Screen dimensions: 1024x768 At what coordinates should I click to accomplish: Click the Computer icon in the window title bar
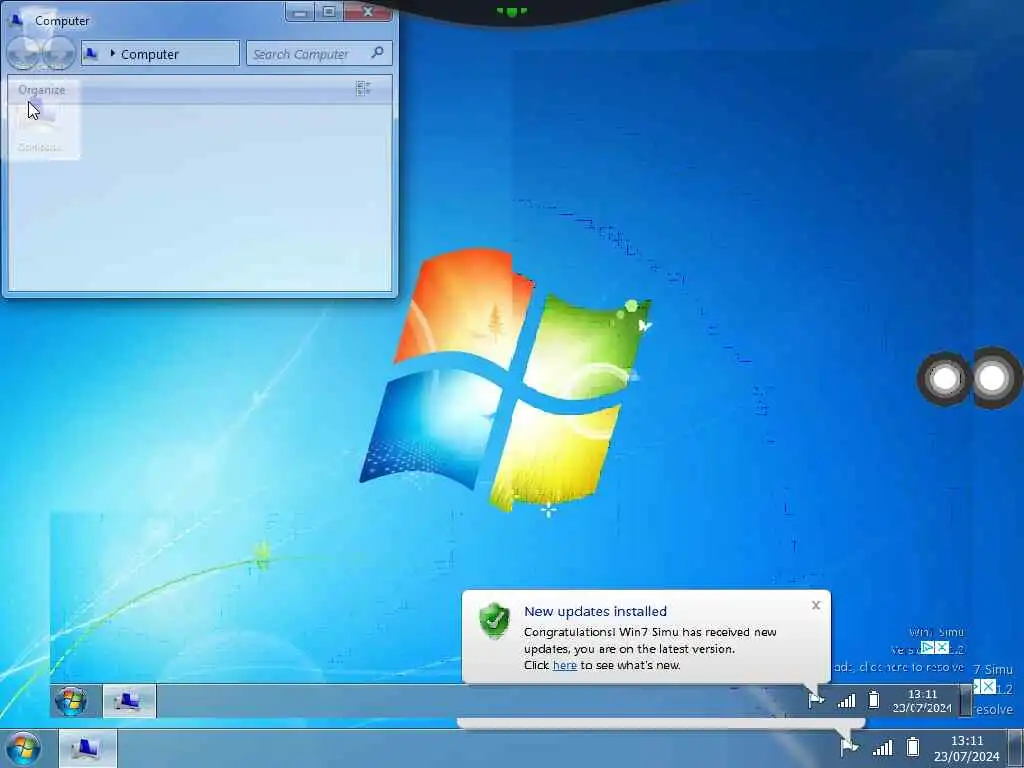17,20
